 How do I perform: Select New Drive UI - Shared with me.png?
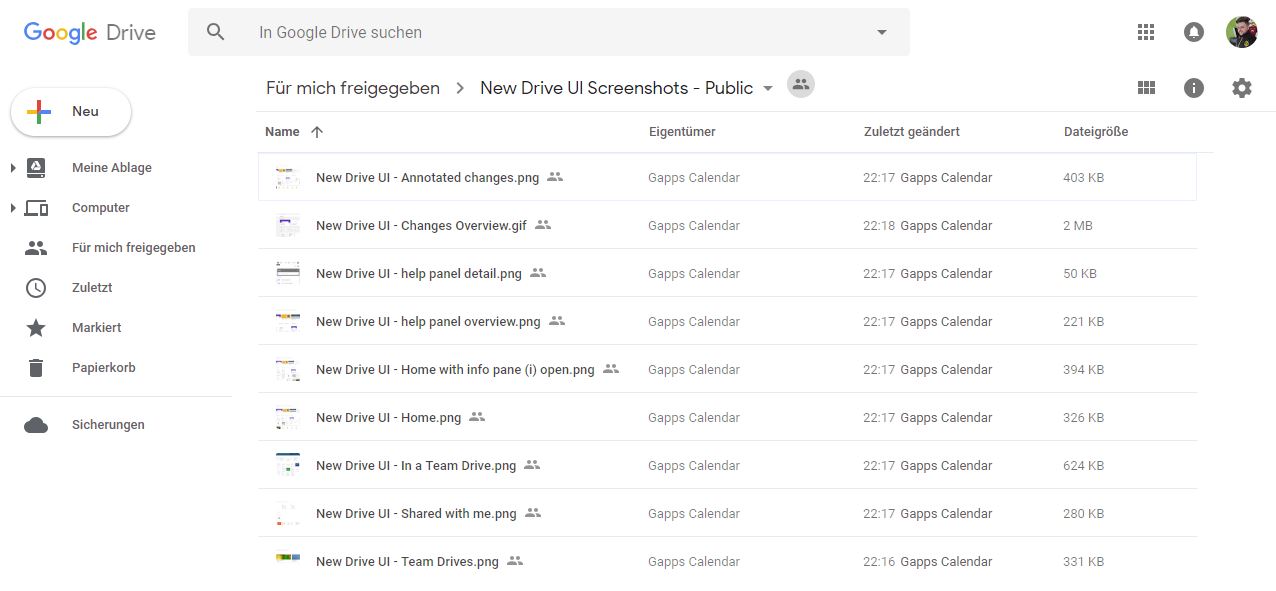click(416, 513)
